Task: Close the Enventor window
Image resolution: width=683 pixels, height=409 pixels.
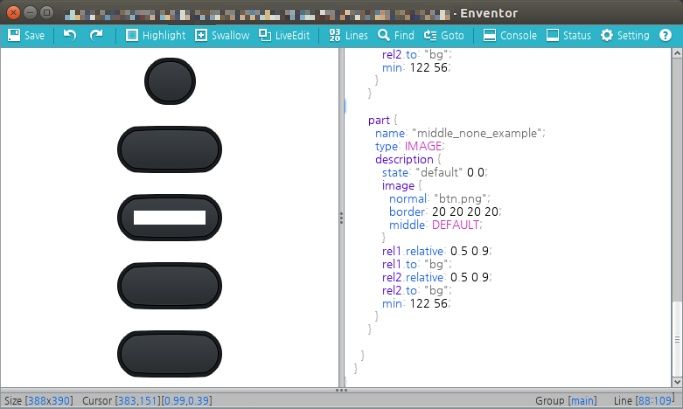Action: point(13,12)
